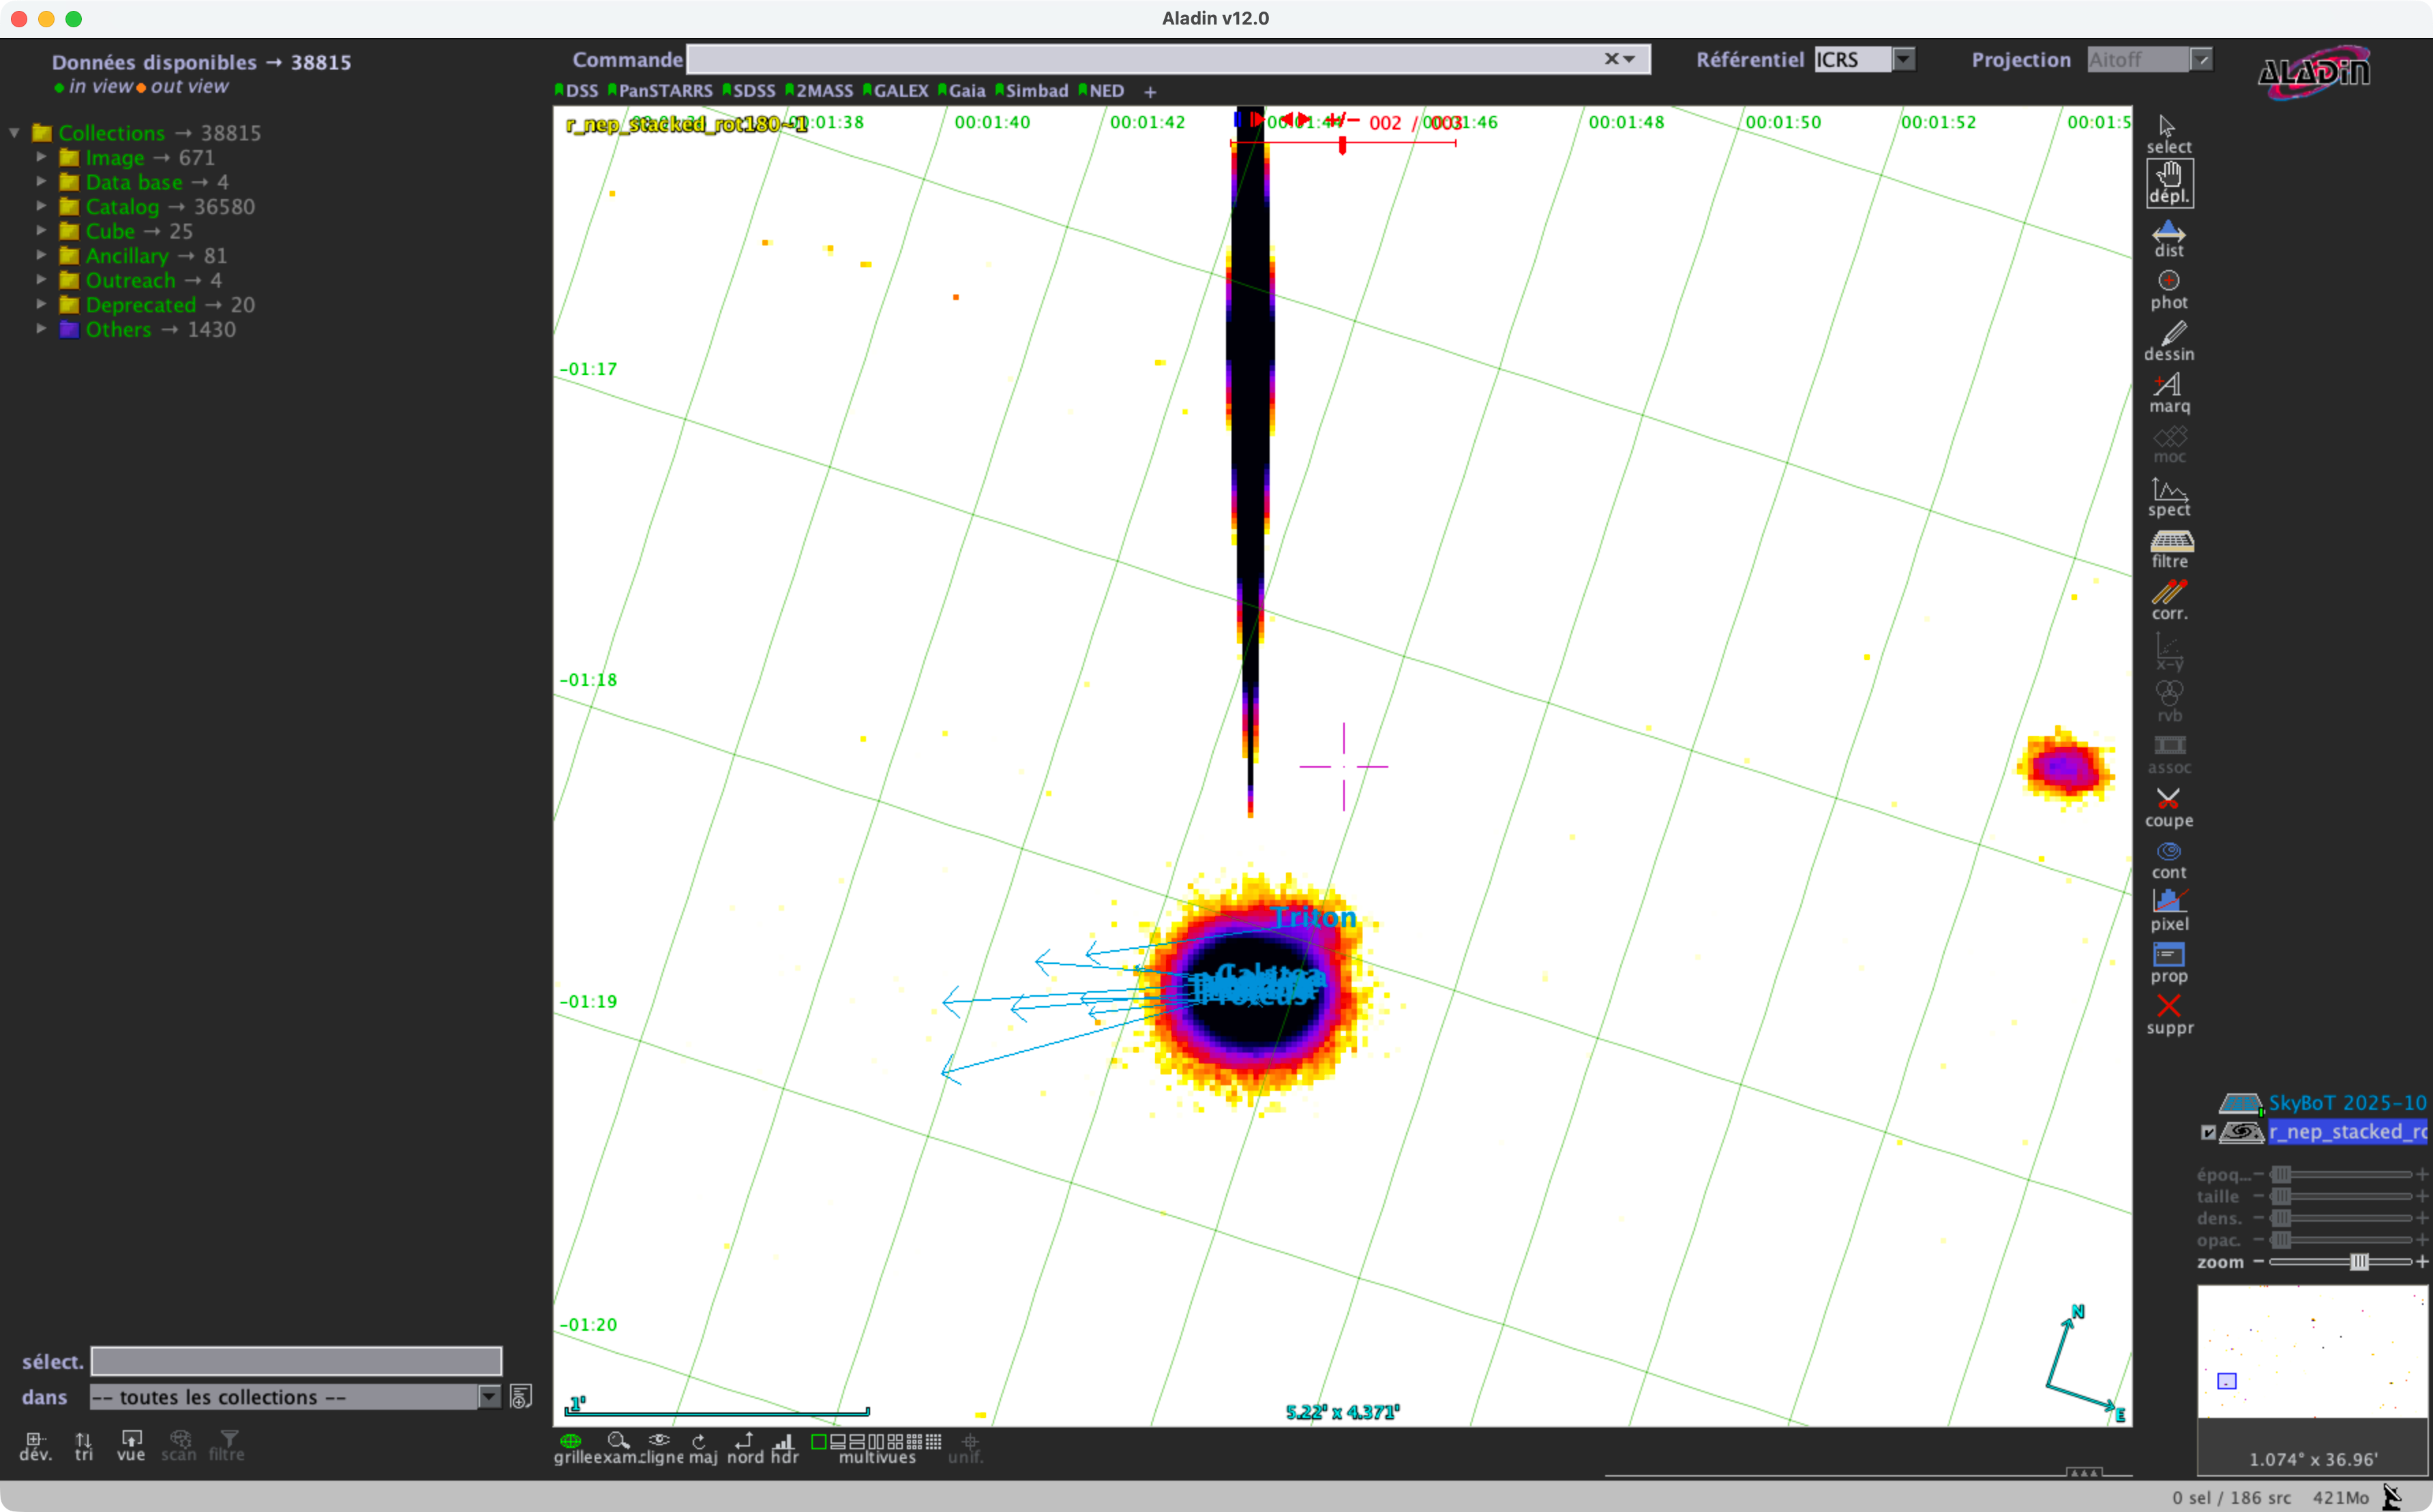The width and height of the screenshot is (2433, 1512).
Task: Select the two-column multivues layout
Action: coord(876,1442)
